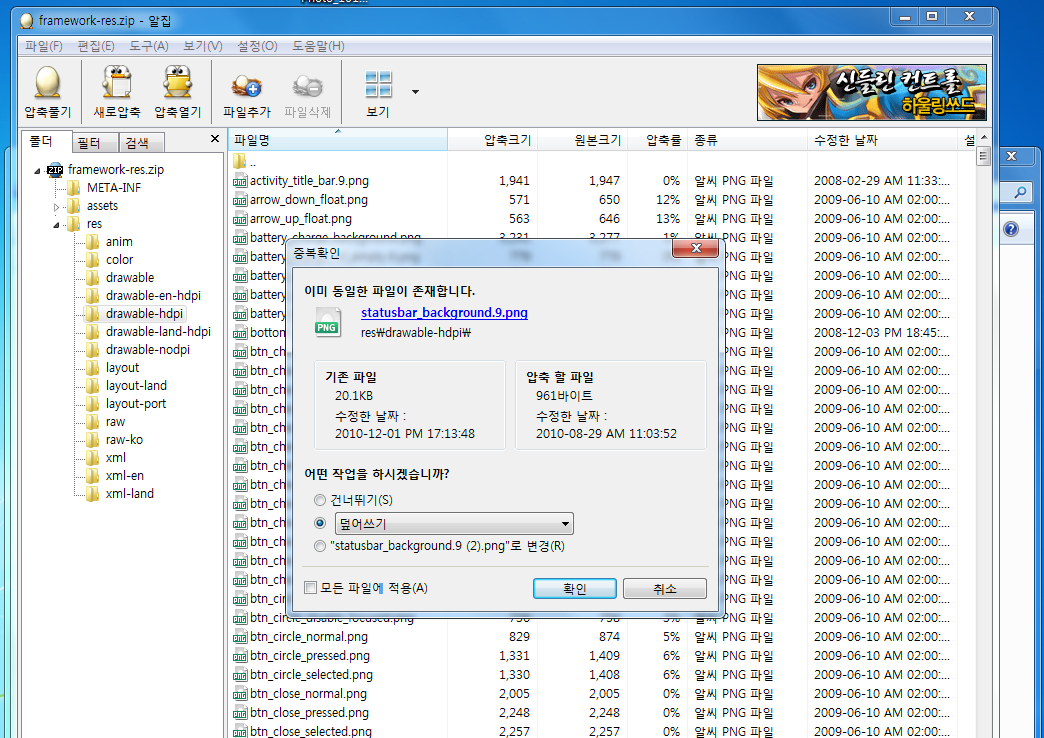Open the 파일(F) menu
Viewport: 1044px width, 738px height.
pos(44,46)
